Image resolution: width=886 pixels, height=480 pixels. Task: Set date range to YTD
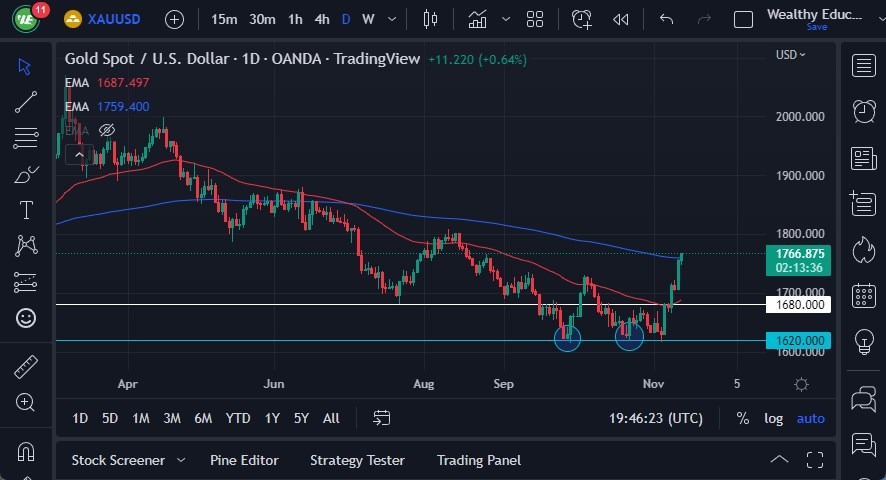click(x=238, y=418)
